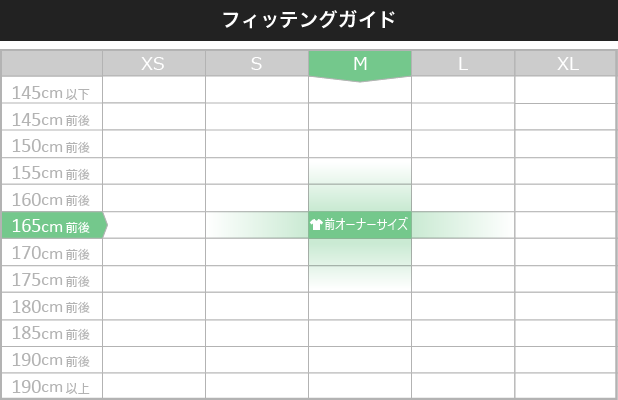Click the 175cm前後 height row label
The height and width of the screenshot is (400, 618).
[52, 279]
